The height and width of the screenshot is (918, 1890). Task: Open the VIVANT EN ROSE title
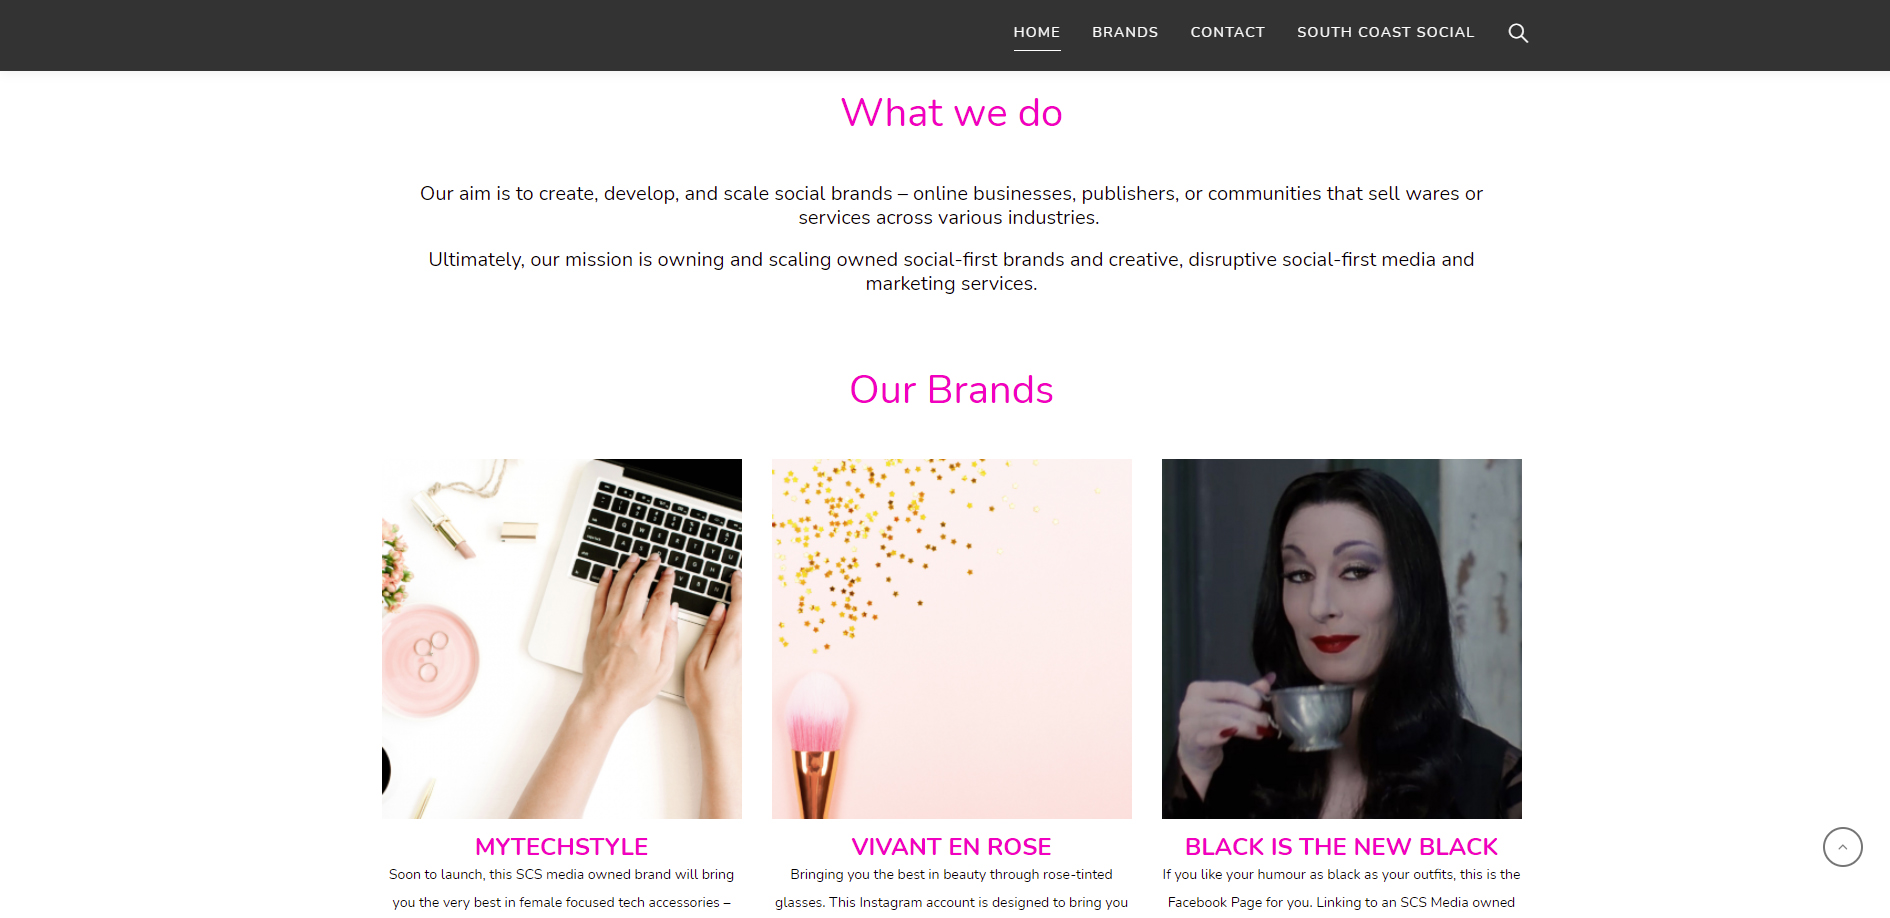point(952,847)
